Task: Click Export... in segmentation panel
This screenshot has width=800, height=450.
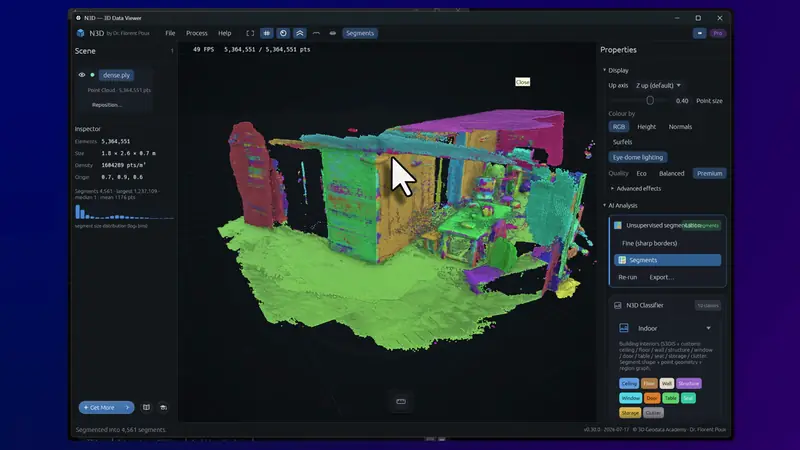Action: pyautogui.click(x=661, y=278)
